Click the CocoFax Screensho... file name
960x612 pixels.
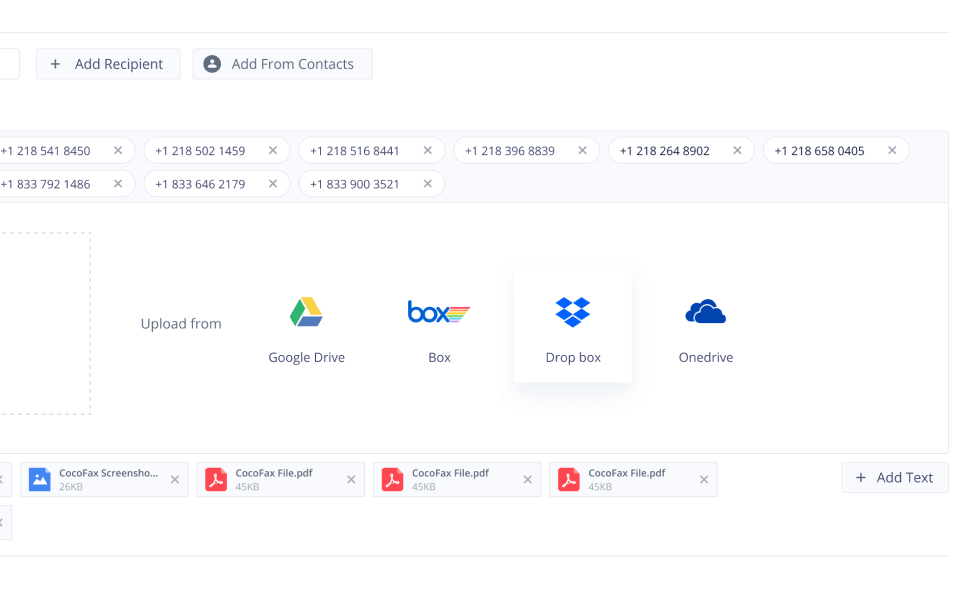(108, 473)
